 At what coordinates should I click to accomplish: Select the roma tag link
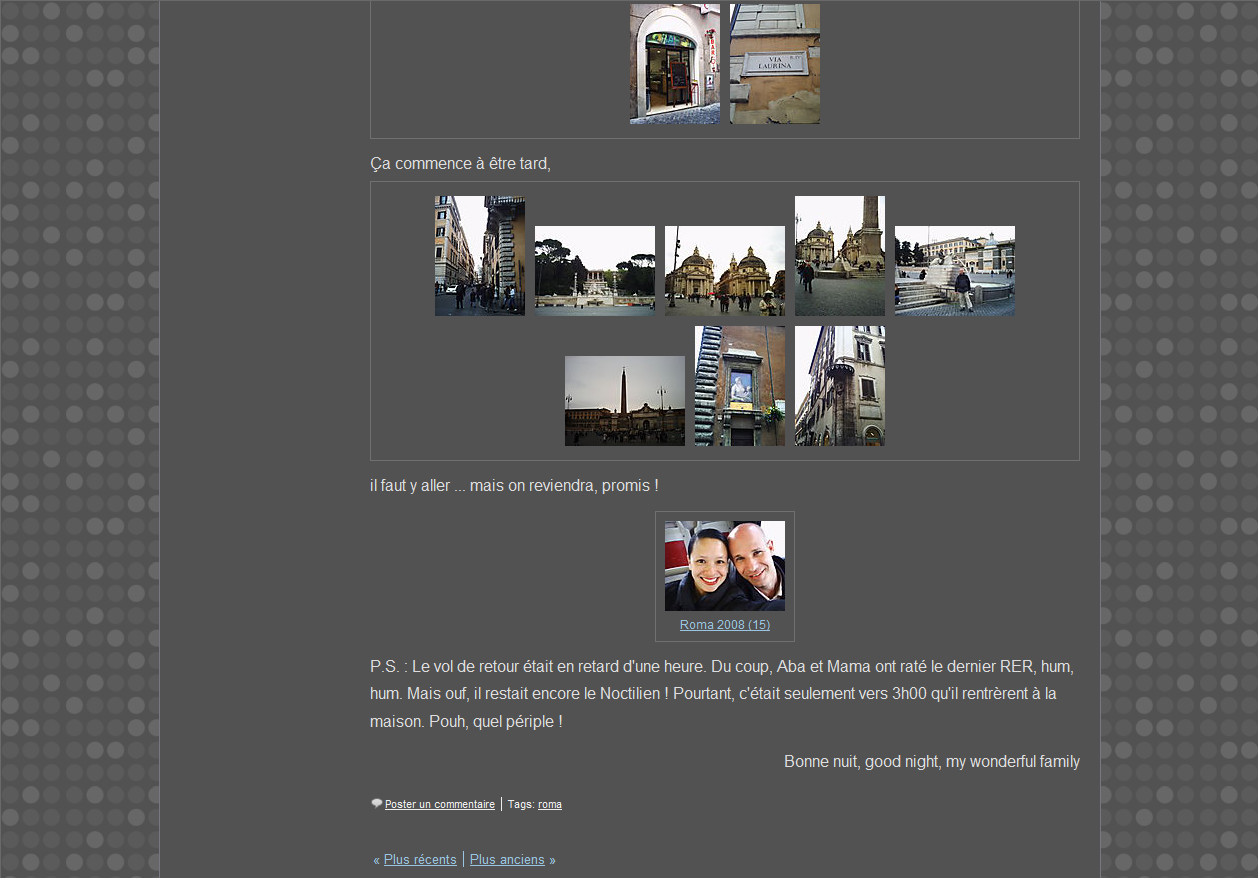[x=549, y=804]
